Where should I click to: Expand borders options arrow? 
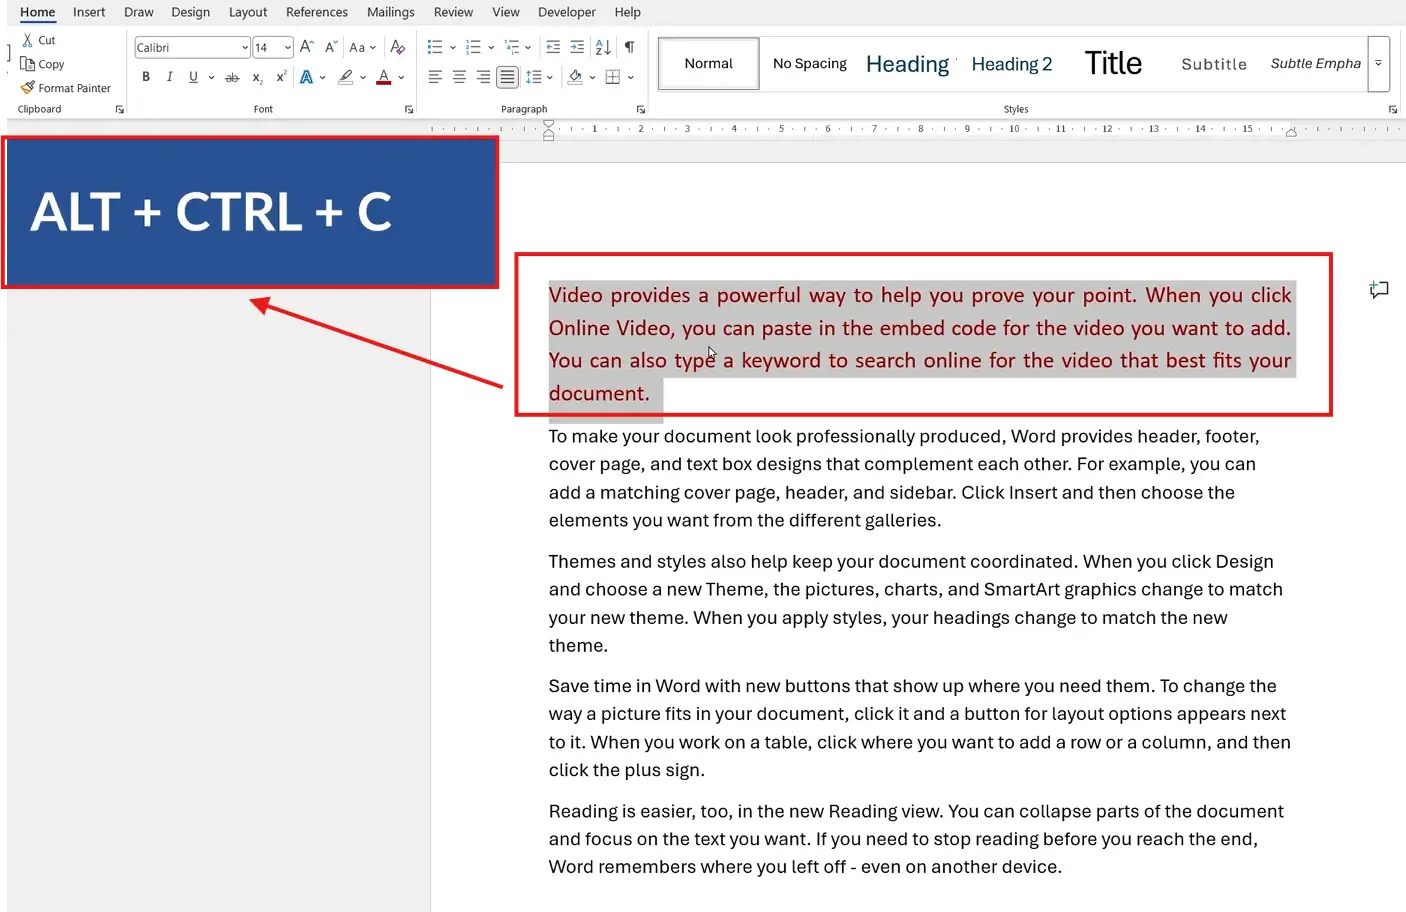coord(631,77)
